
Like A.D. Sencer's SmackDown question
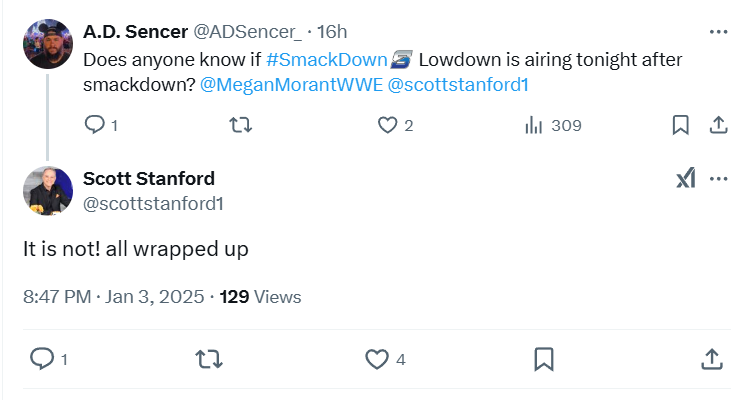coord(388,125)
